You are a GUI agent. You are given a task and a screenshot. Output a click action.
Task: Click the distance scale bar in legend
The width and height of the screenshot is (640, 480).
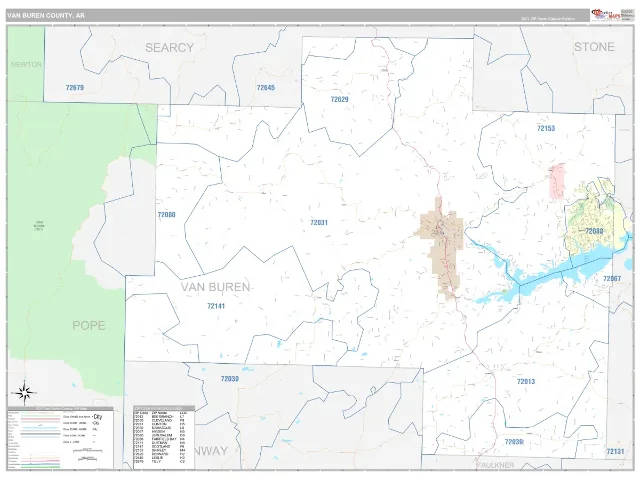[x=87, y=451]
